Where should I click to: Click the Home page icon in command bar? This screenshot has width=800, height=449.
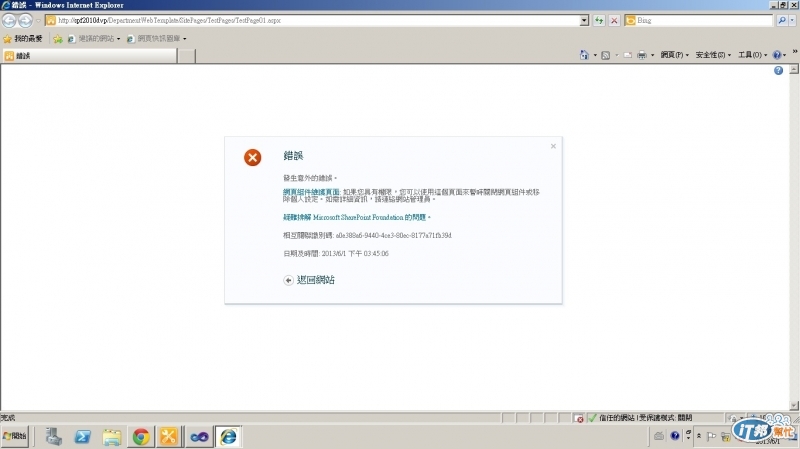pos(584,55)
